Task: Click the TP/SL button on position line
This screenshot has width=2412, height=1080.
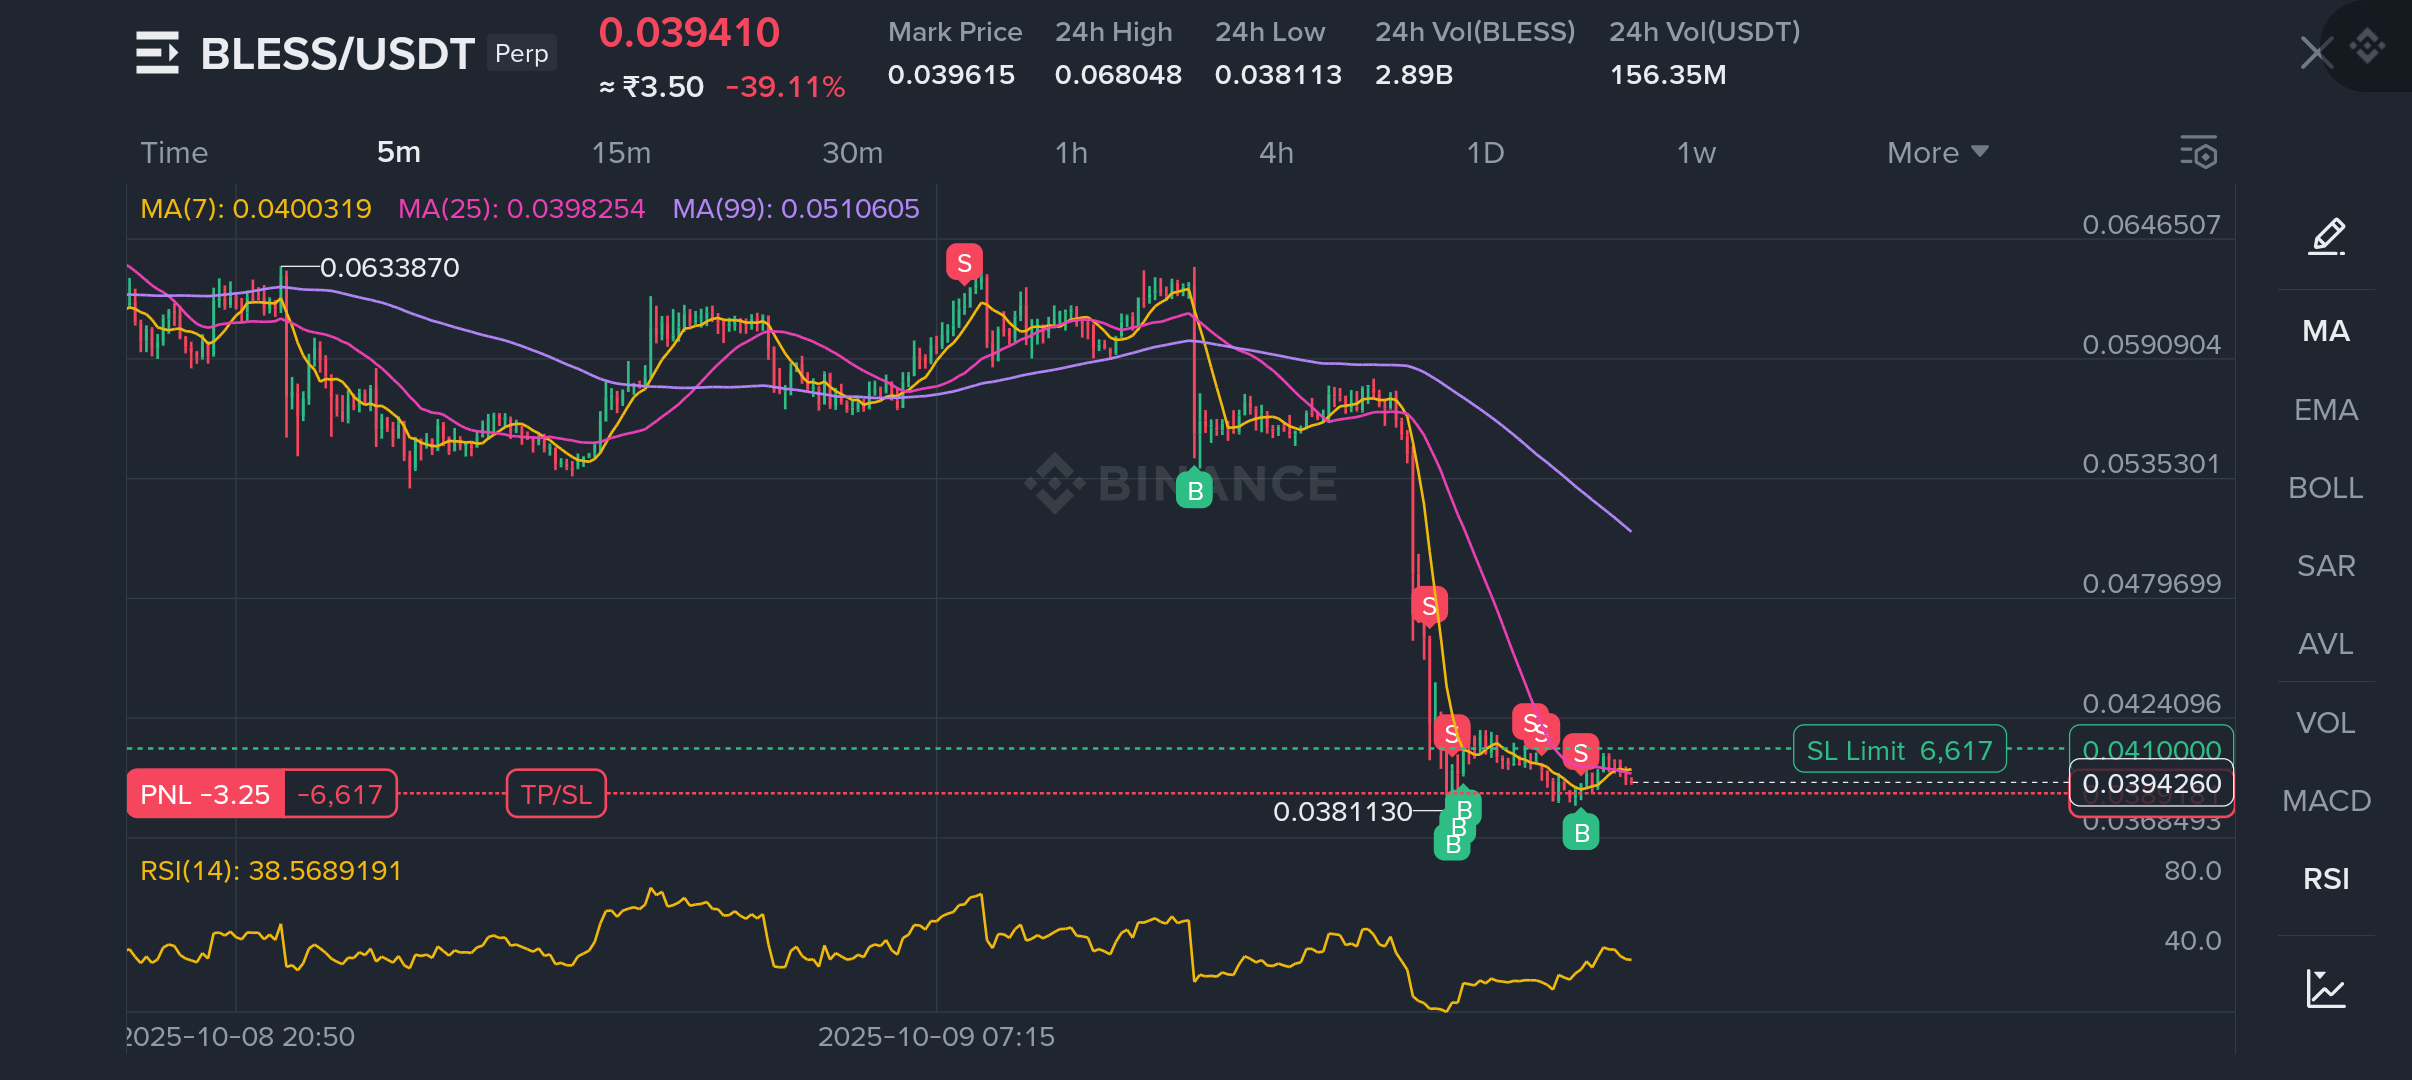Action: coord(556,794)
